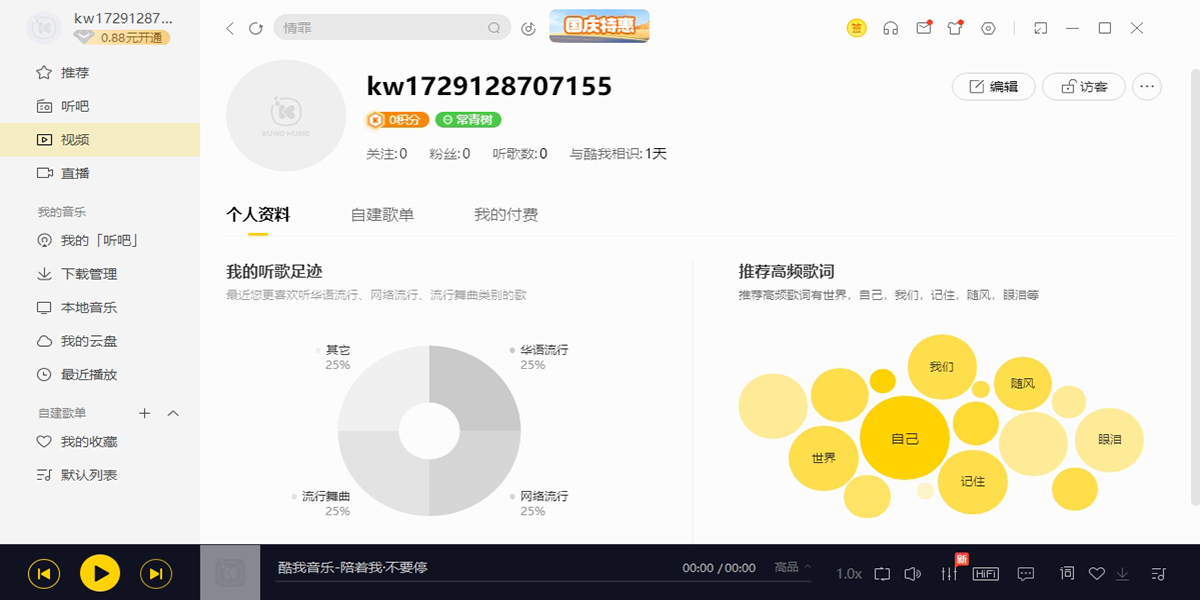Switch to 我的付费 tab
The width and height of the screenshot is (1200, 600).
tap(506, 214)
